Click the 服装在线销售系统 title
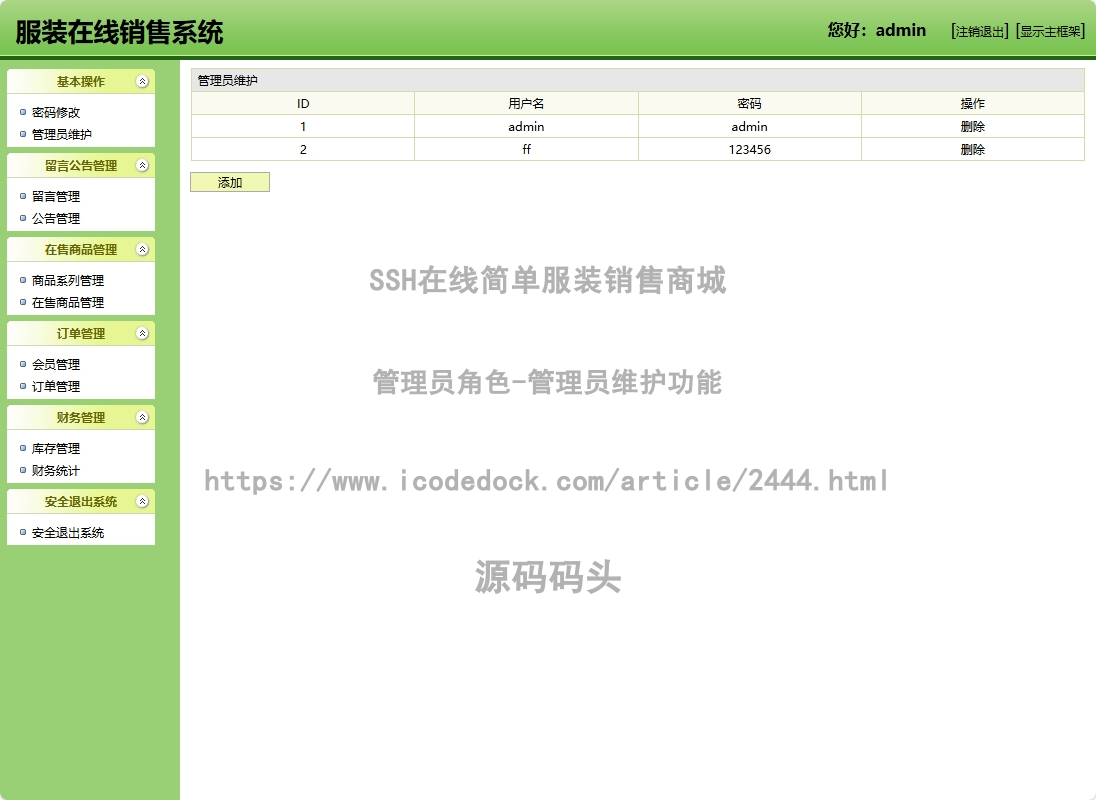This screenshot has width=1096, height=800. (120, 32)
